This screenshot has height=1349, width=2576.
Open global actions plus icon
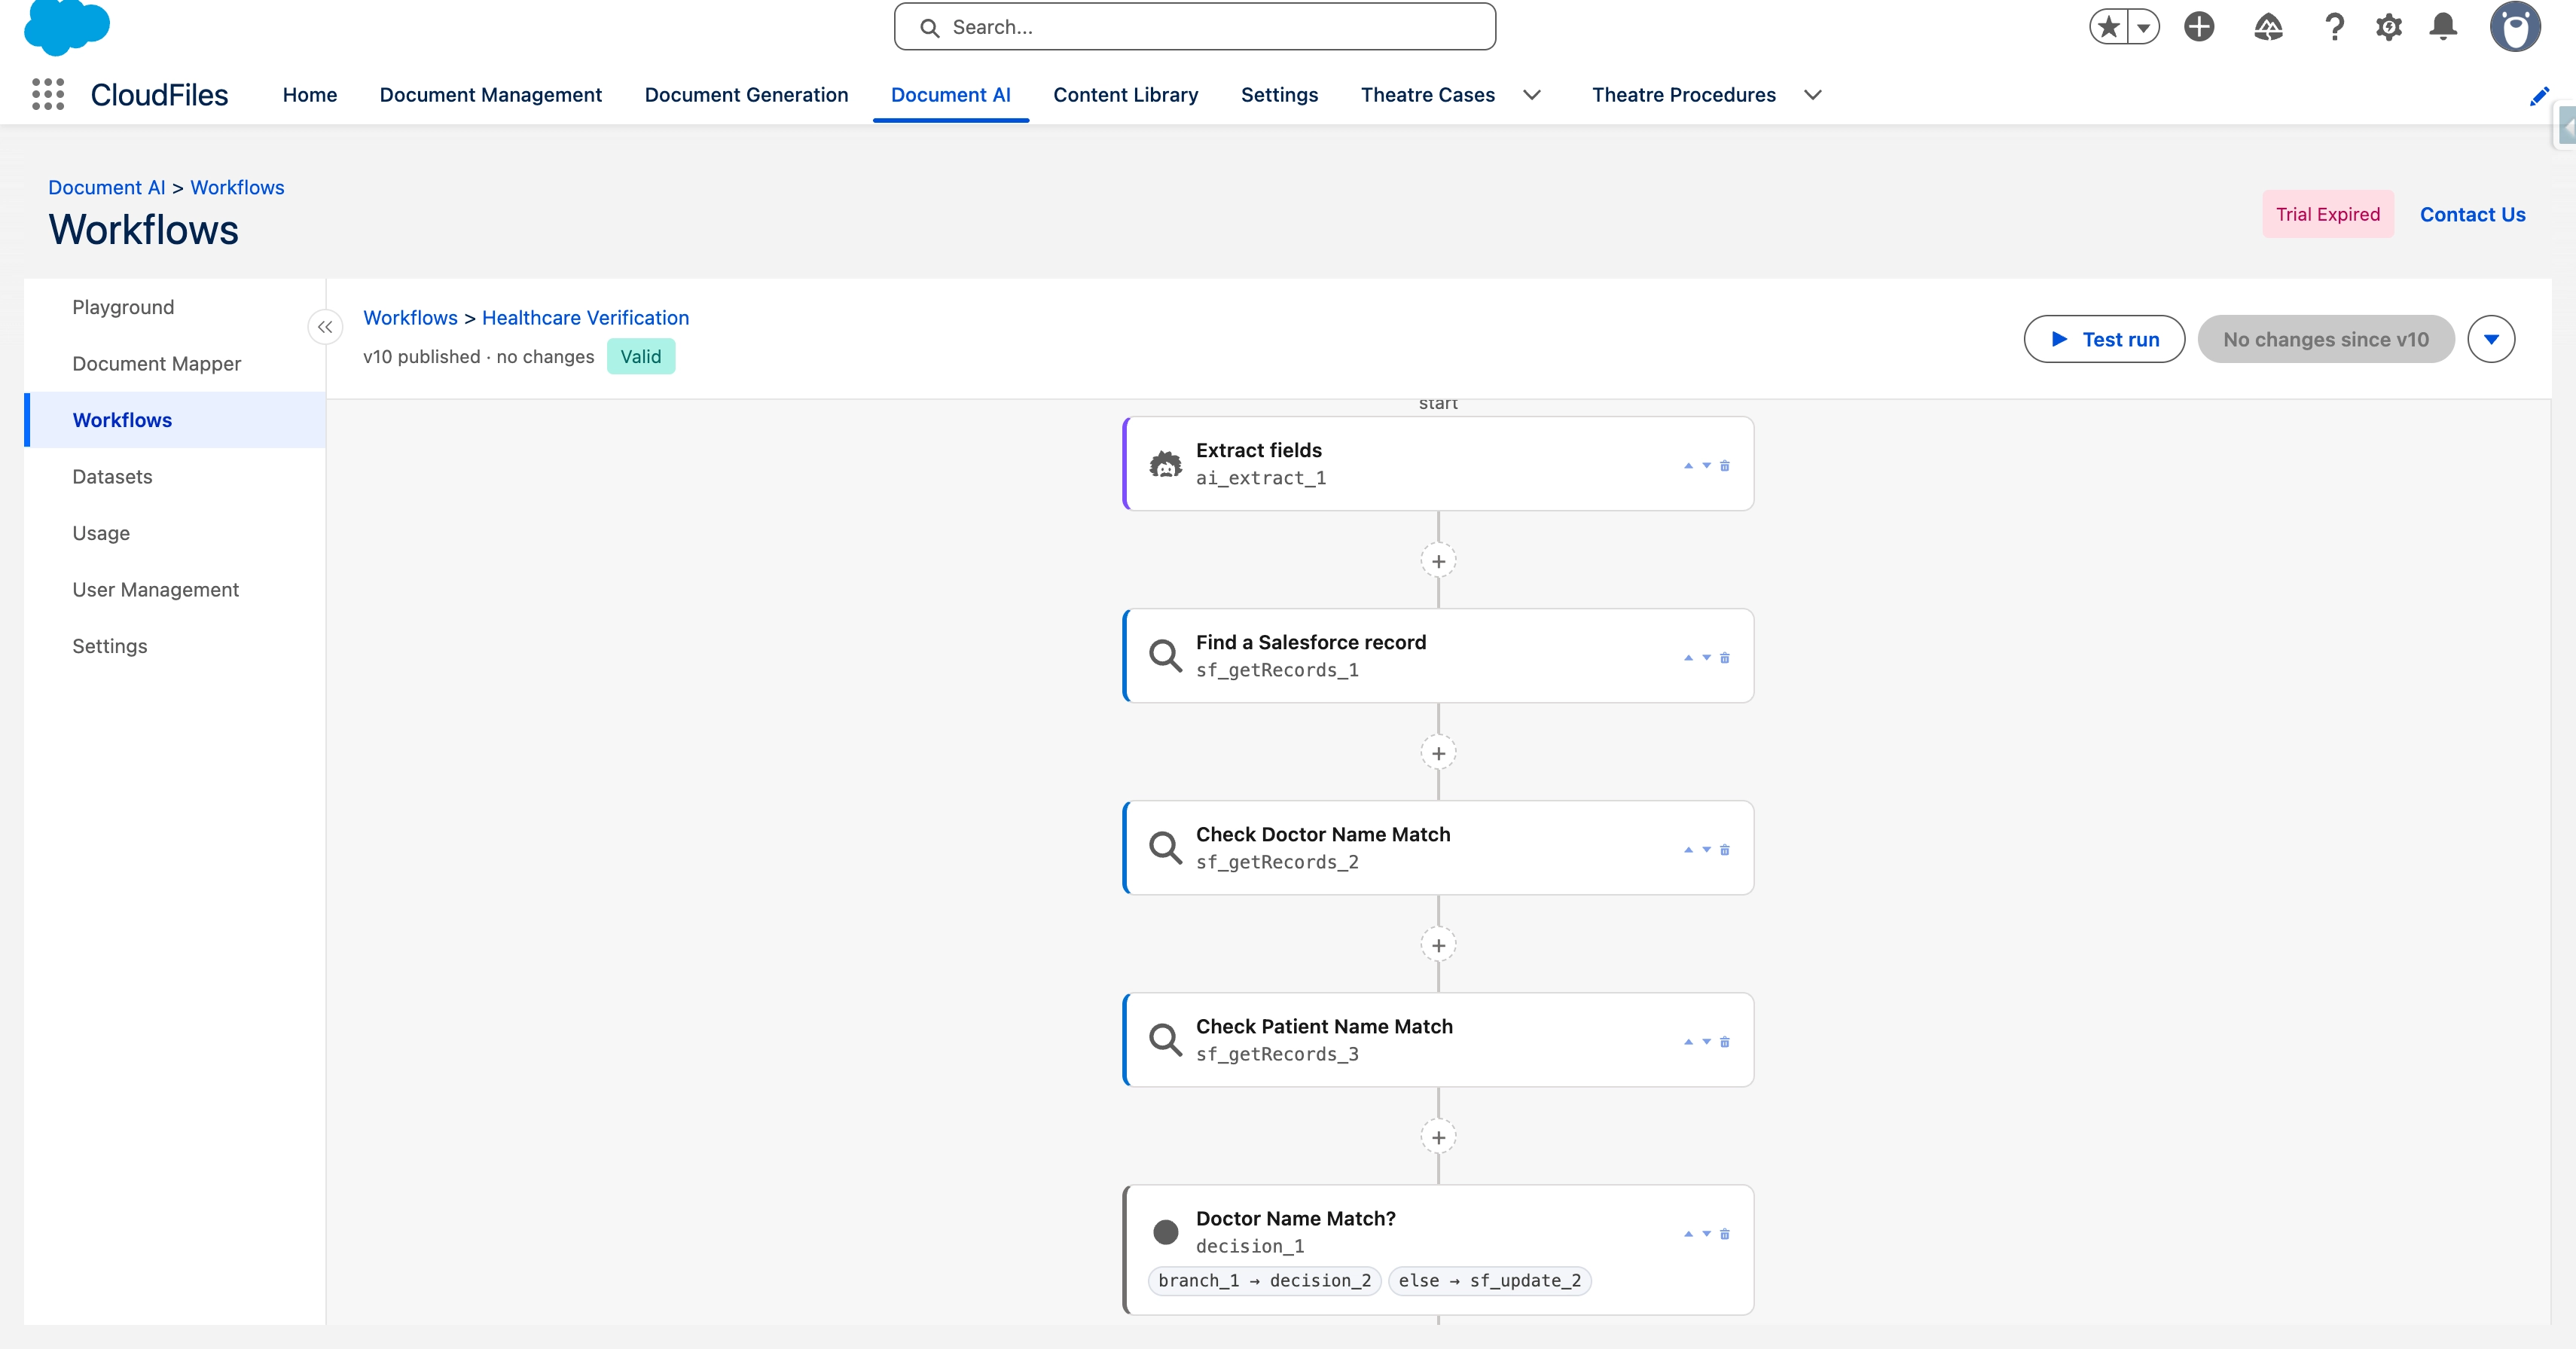pyautogui.click(x=2199, y=27)
